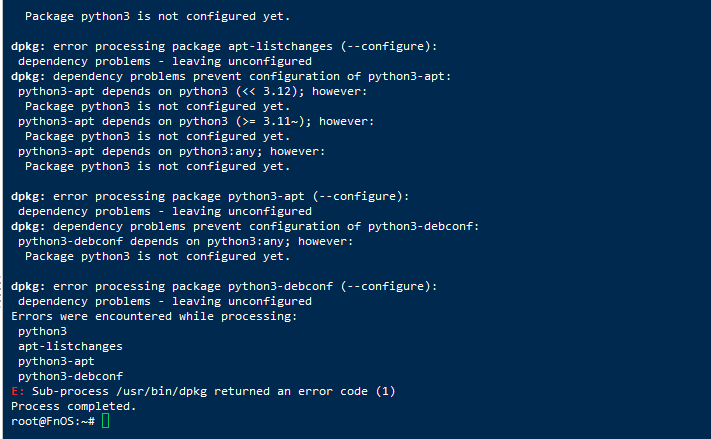711x439 pixels.
Task: Click the "Errors were encountered while processing:" line
Action: click(x=154, y=317)
